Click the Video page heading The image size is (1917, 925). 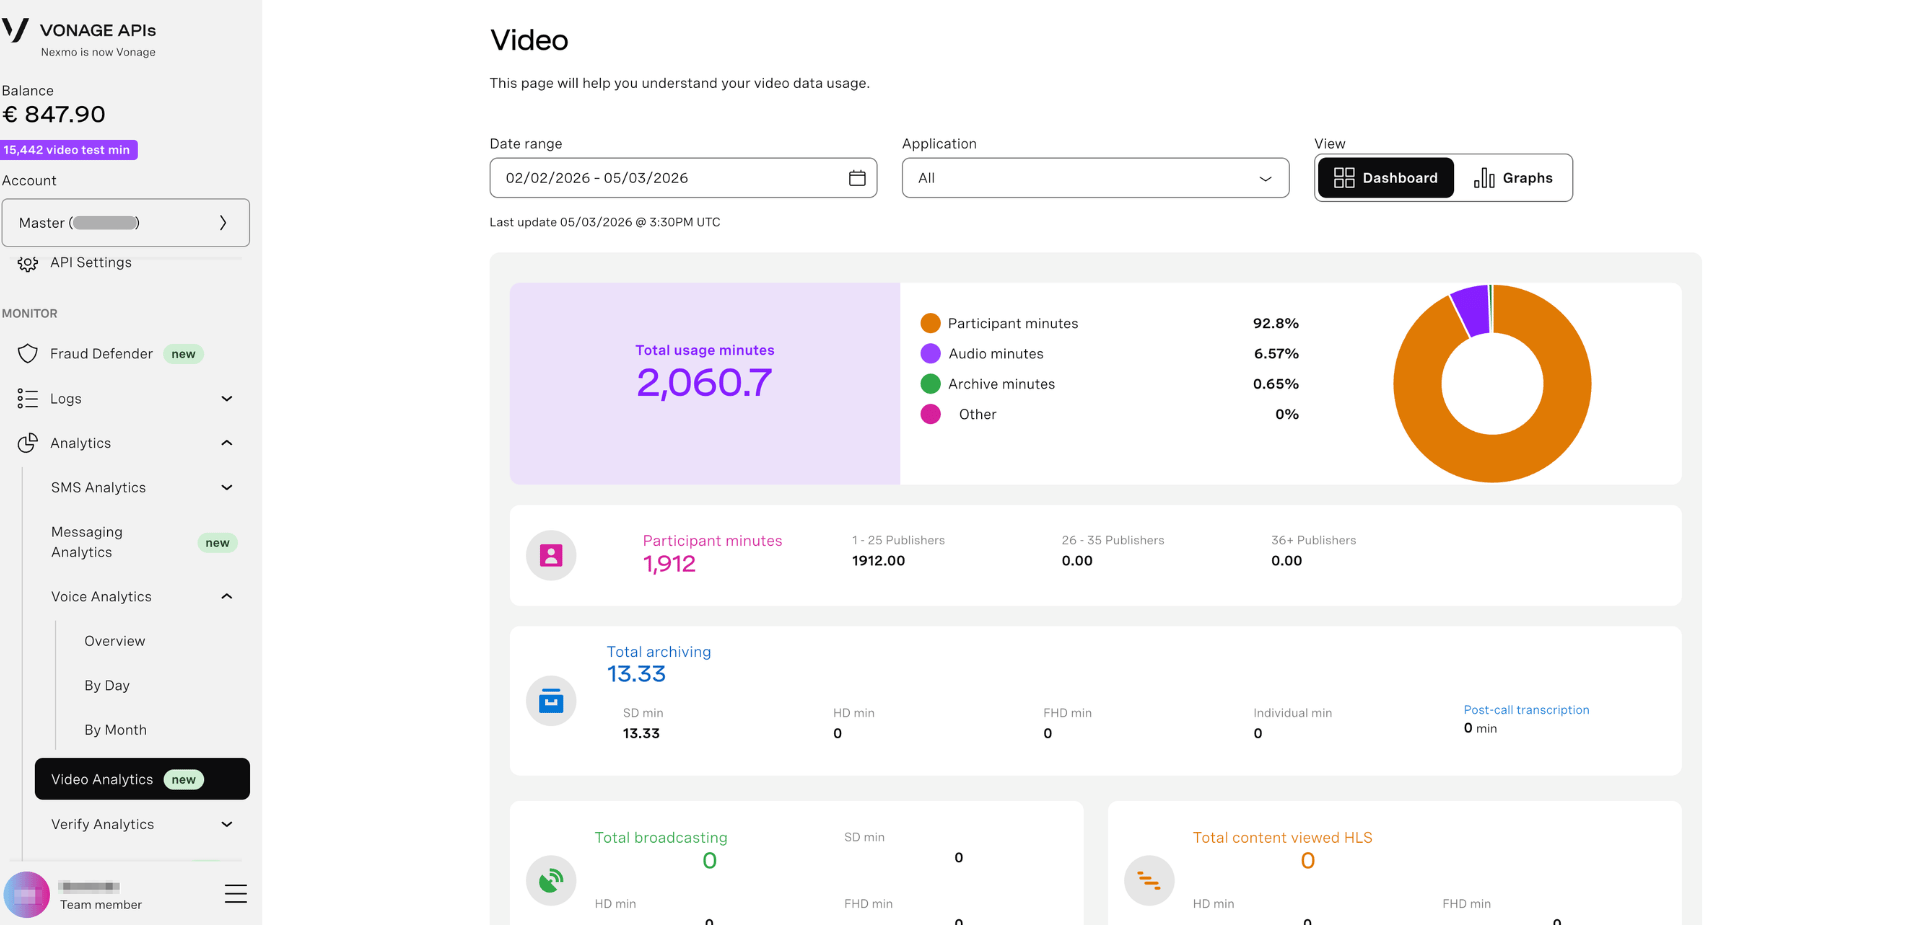(x=529, y=40)
